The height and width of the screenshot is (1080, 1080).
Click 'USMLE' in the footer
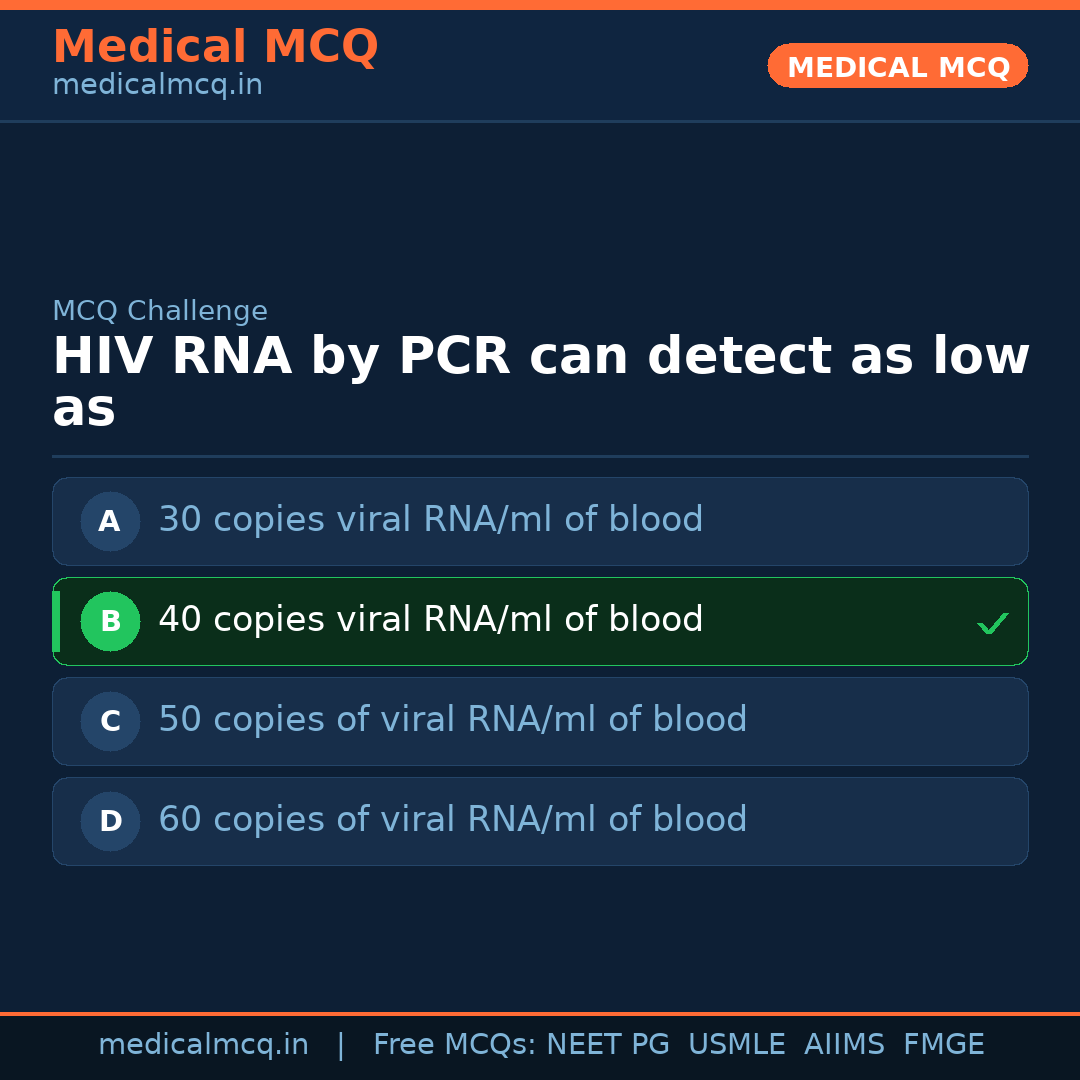tap(736, 1045)
